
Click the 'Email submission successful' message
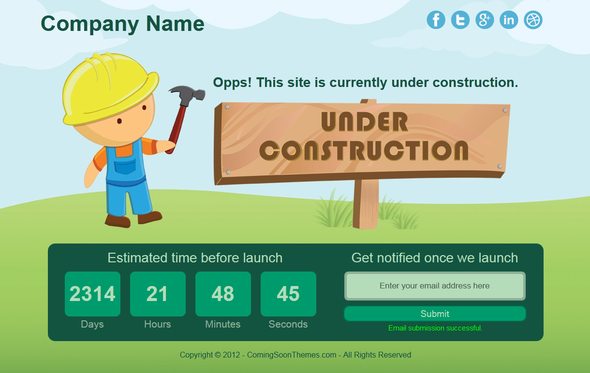coord(435,328)
